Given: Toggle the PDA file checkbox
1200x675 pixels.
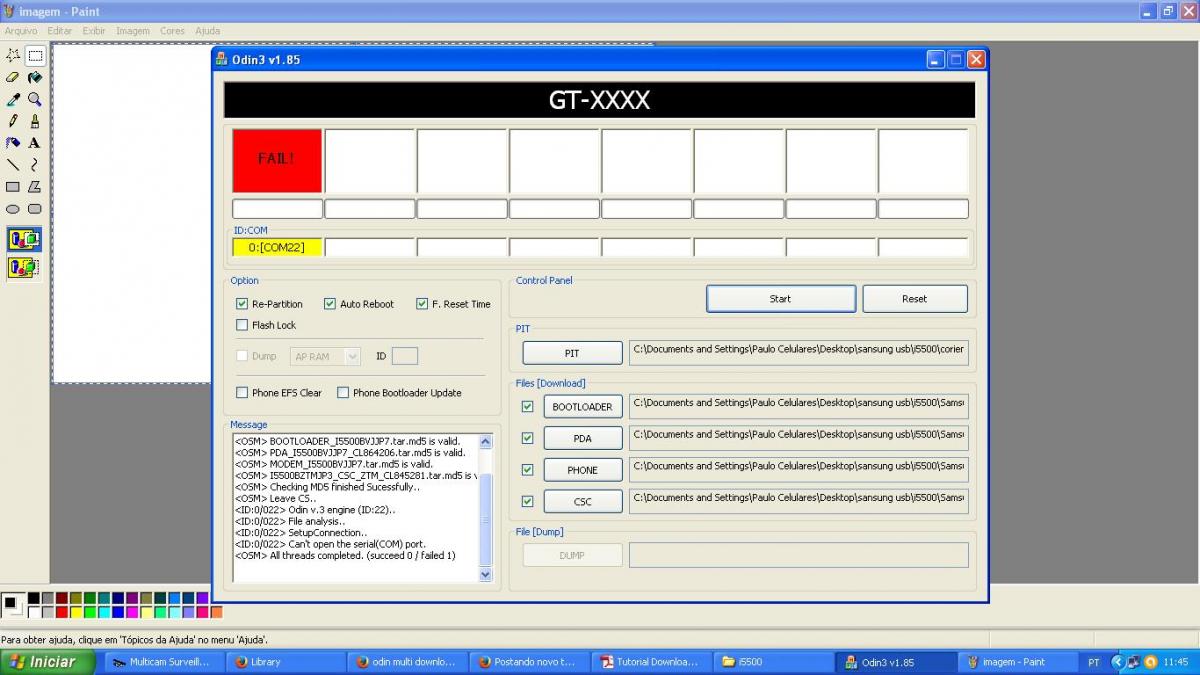Looking at the screenshot, I should 527,438.
